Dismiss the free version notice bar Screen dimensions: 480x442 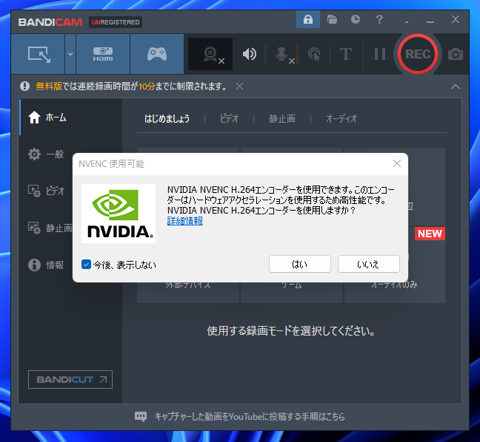coord(239,87)
